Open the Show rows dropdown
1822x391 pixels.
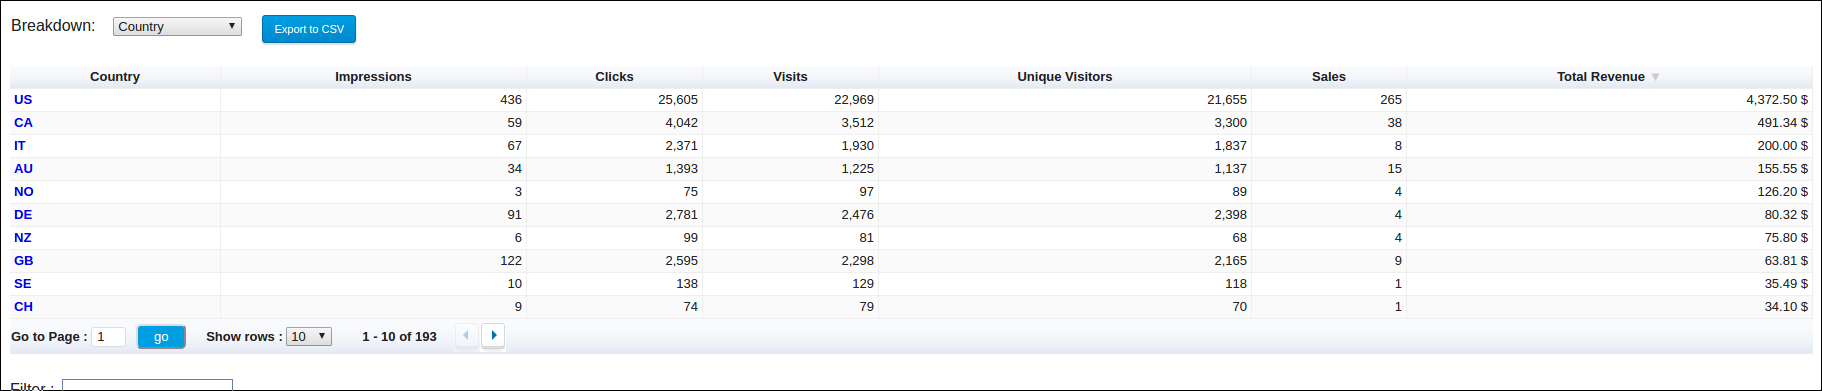coord(309,337)
